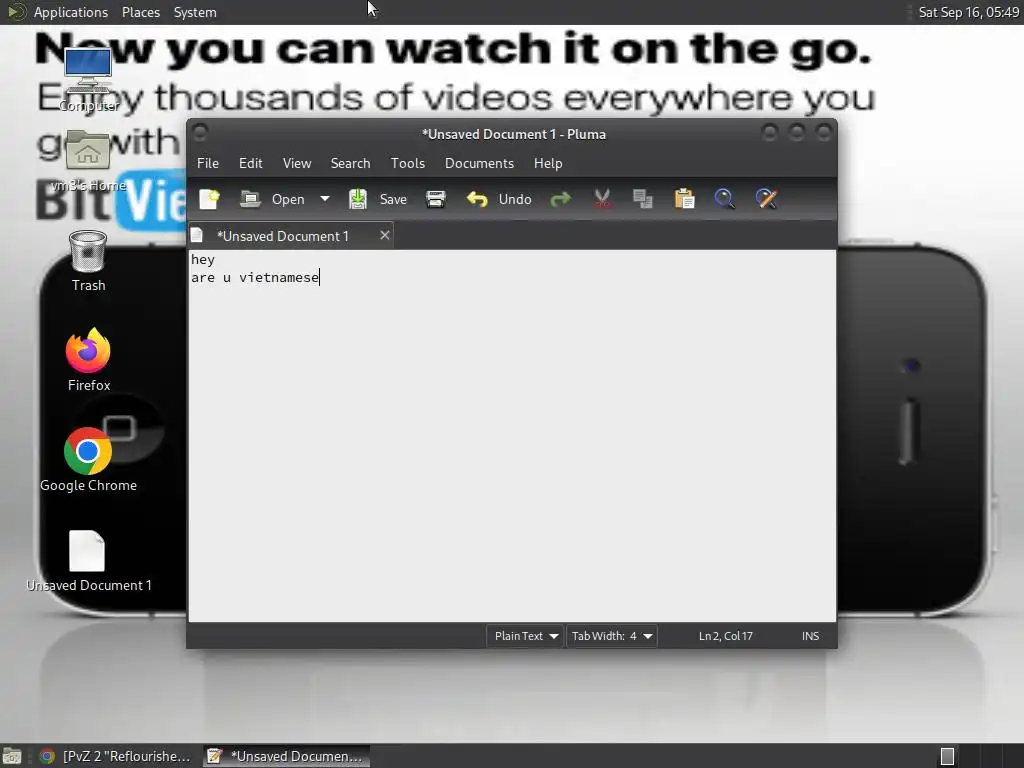
Task: Click the line 'are u vietnamese'
Action: tap(255, 278)
